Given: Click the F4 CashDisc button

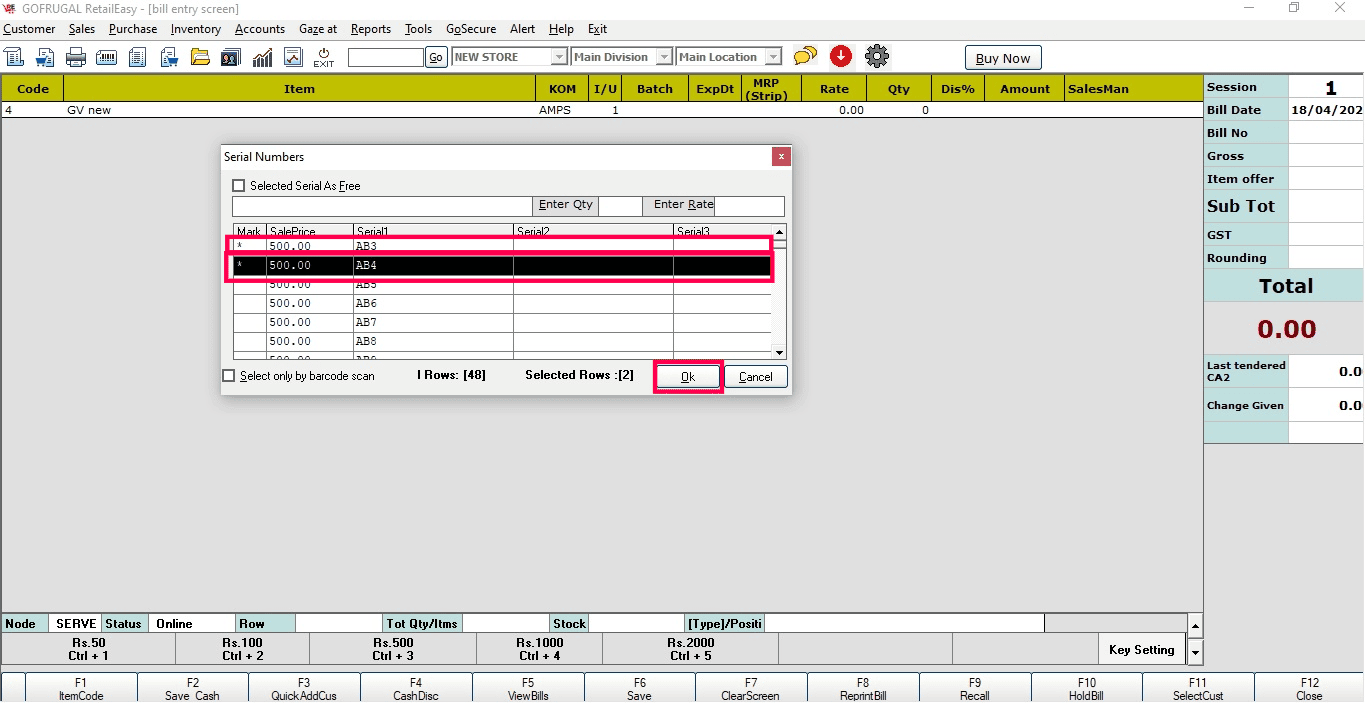Looking at the screenshot, I should point(416,689).
